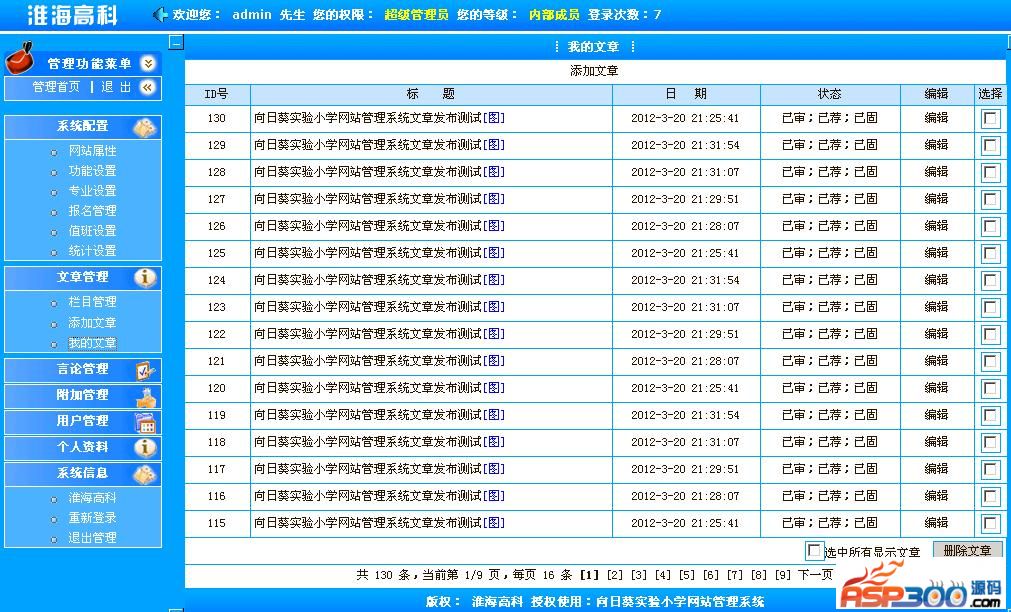
Task: Toggle the 选中所有显示文章 select-all checkbox
Action: coord(814,551)
